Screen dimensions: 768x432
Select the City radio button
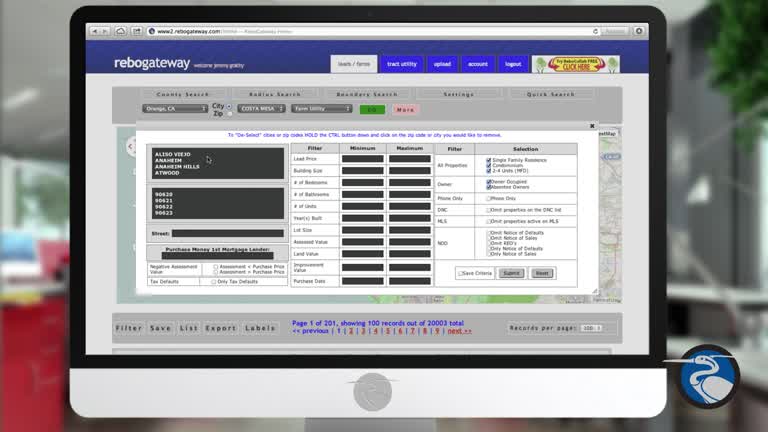(229, 106)
